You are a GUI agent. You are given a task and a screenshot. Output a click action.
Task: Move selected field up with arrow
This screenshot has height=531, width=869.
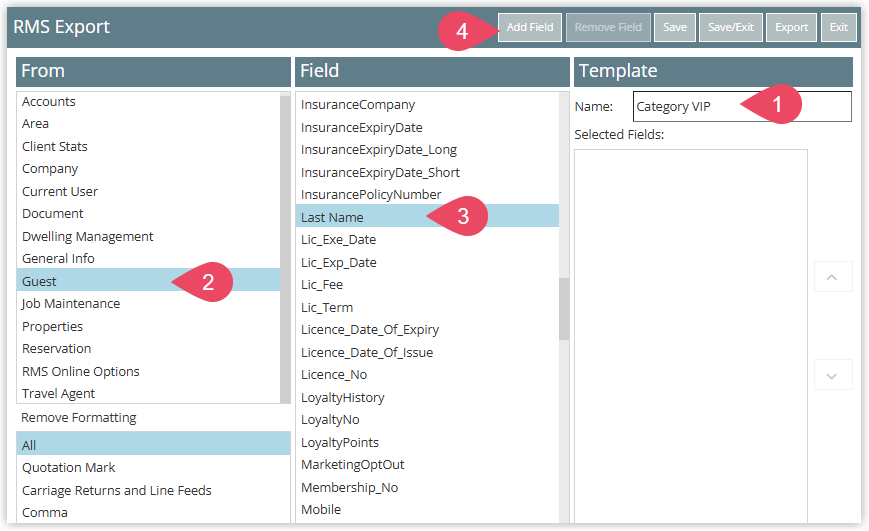[x=832, y=277]
